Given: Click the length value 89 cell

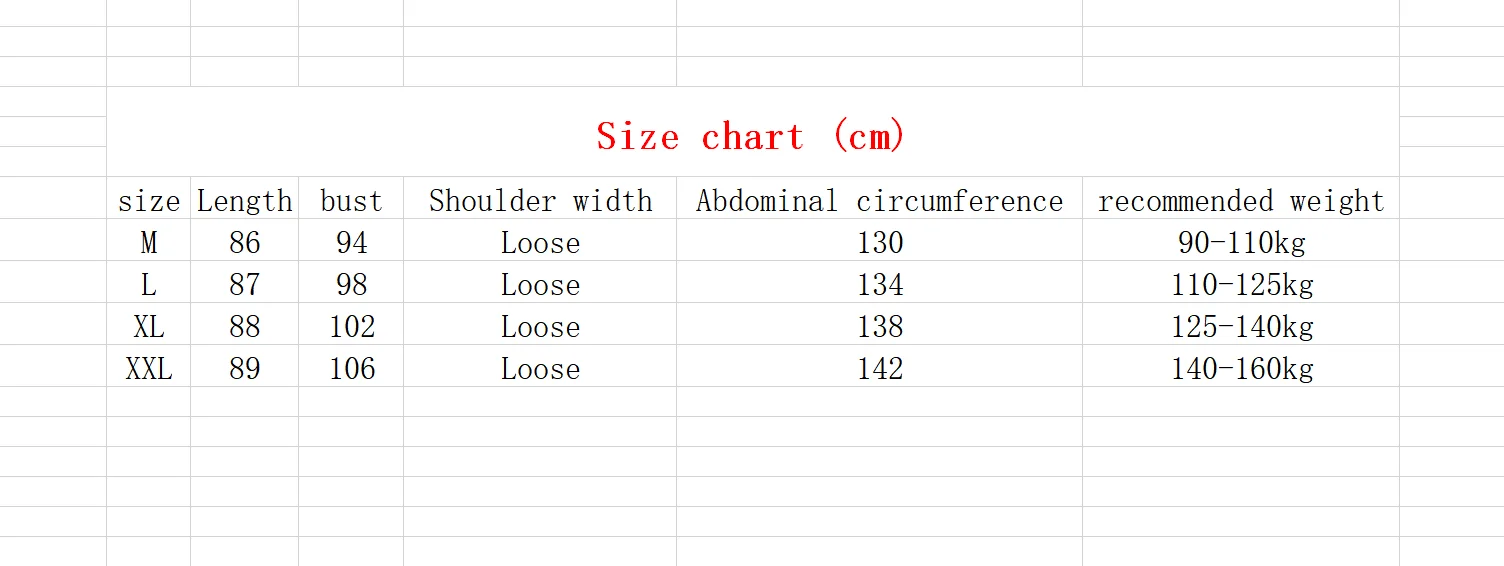Looking at the screenshot, I should [x=245, y=366].
